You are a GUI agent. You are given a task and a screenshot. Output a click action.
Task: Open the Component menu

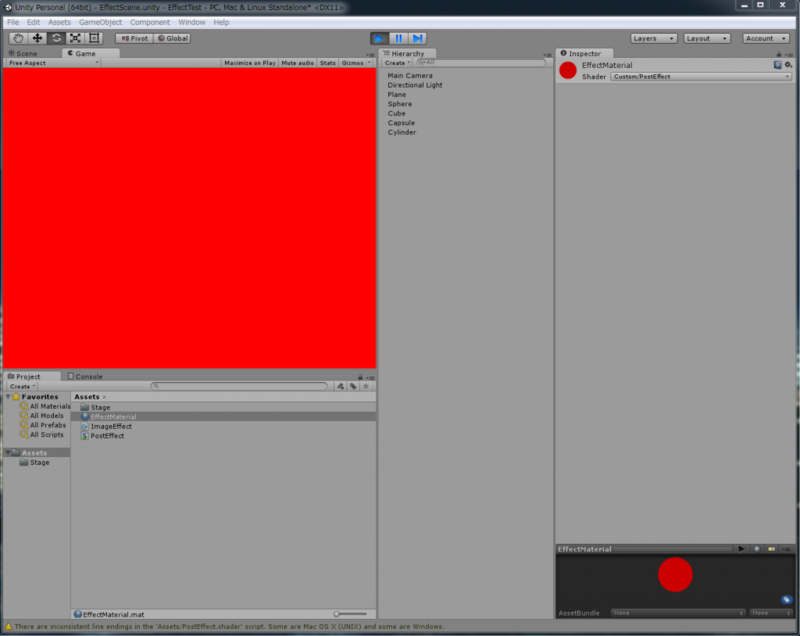(149, 22)
